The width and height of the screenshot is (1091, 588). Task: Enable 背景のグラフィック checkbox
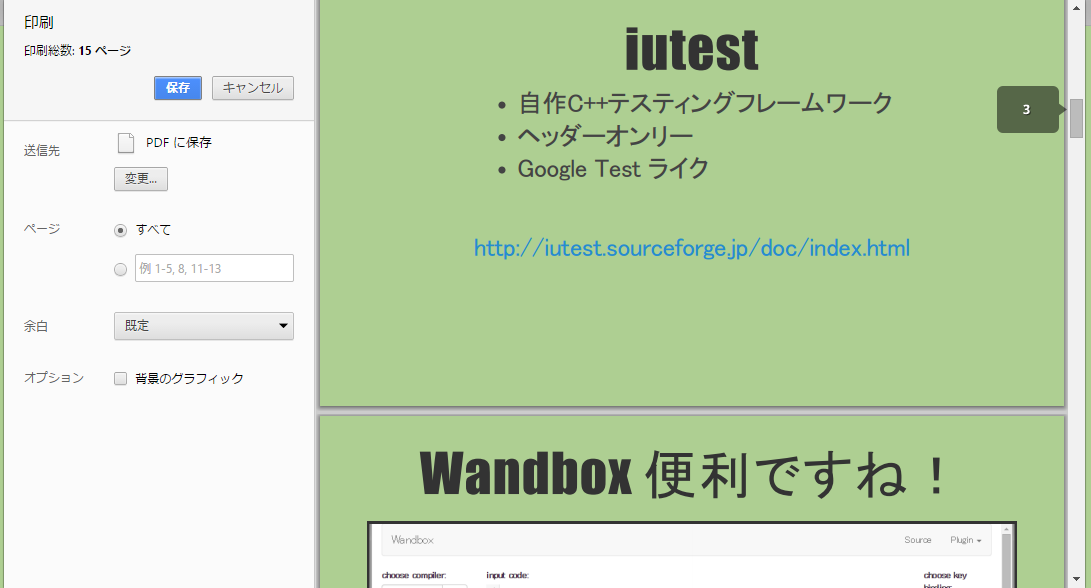tap(120, 379)
